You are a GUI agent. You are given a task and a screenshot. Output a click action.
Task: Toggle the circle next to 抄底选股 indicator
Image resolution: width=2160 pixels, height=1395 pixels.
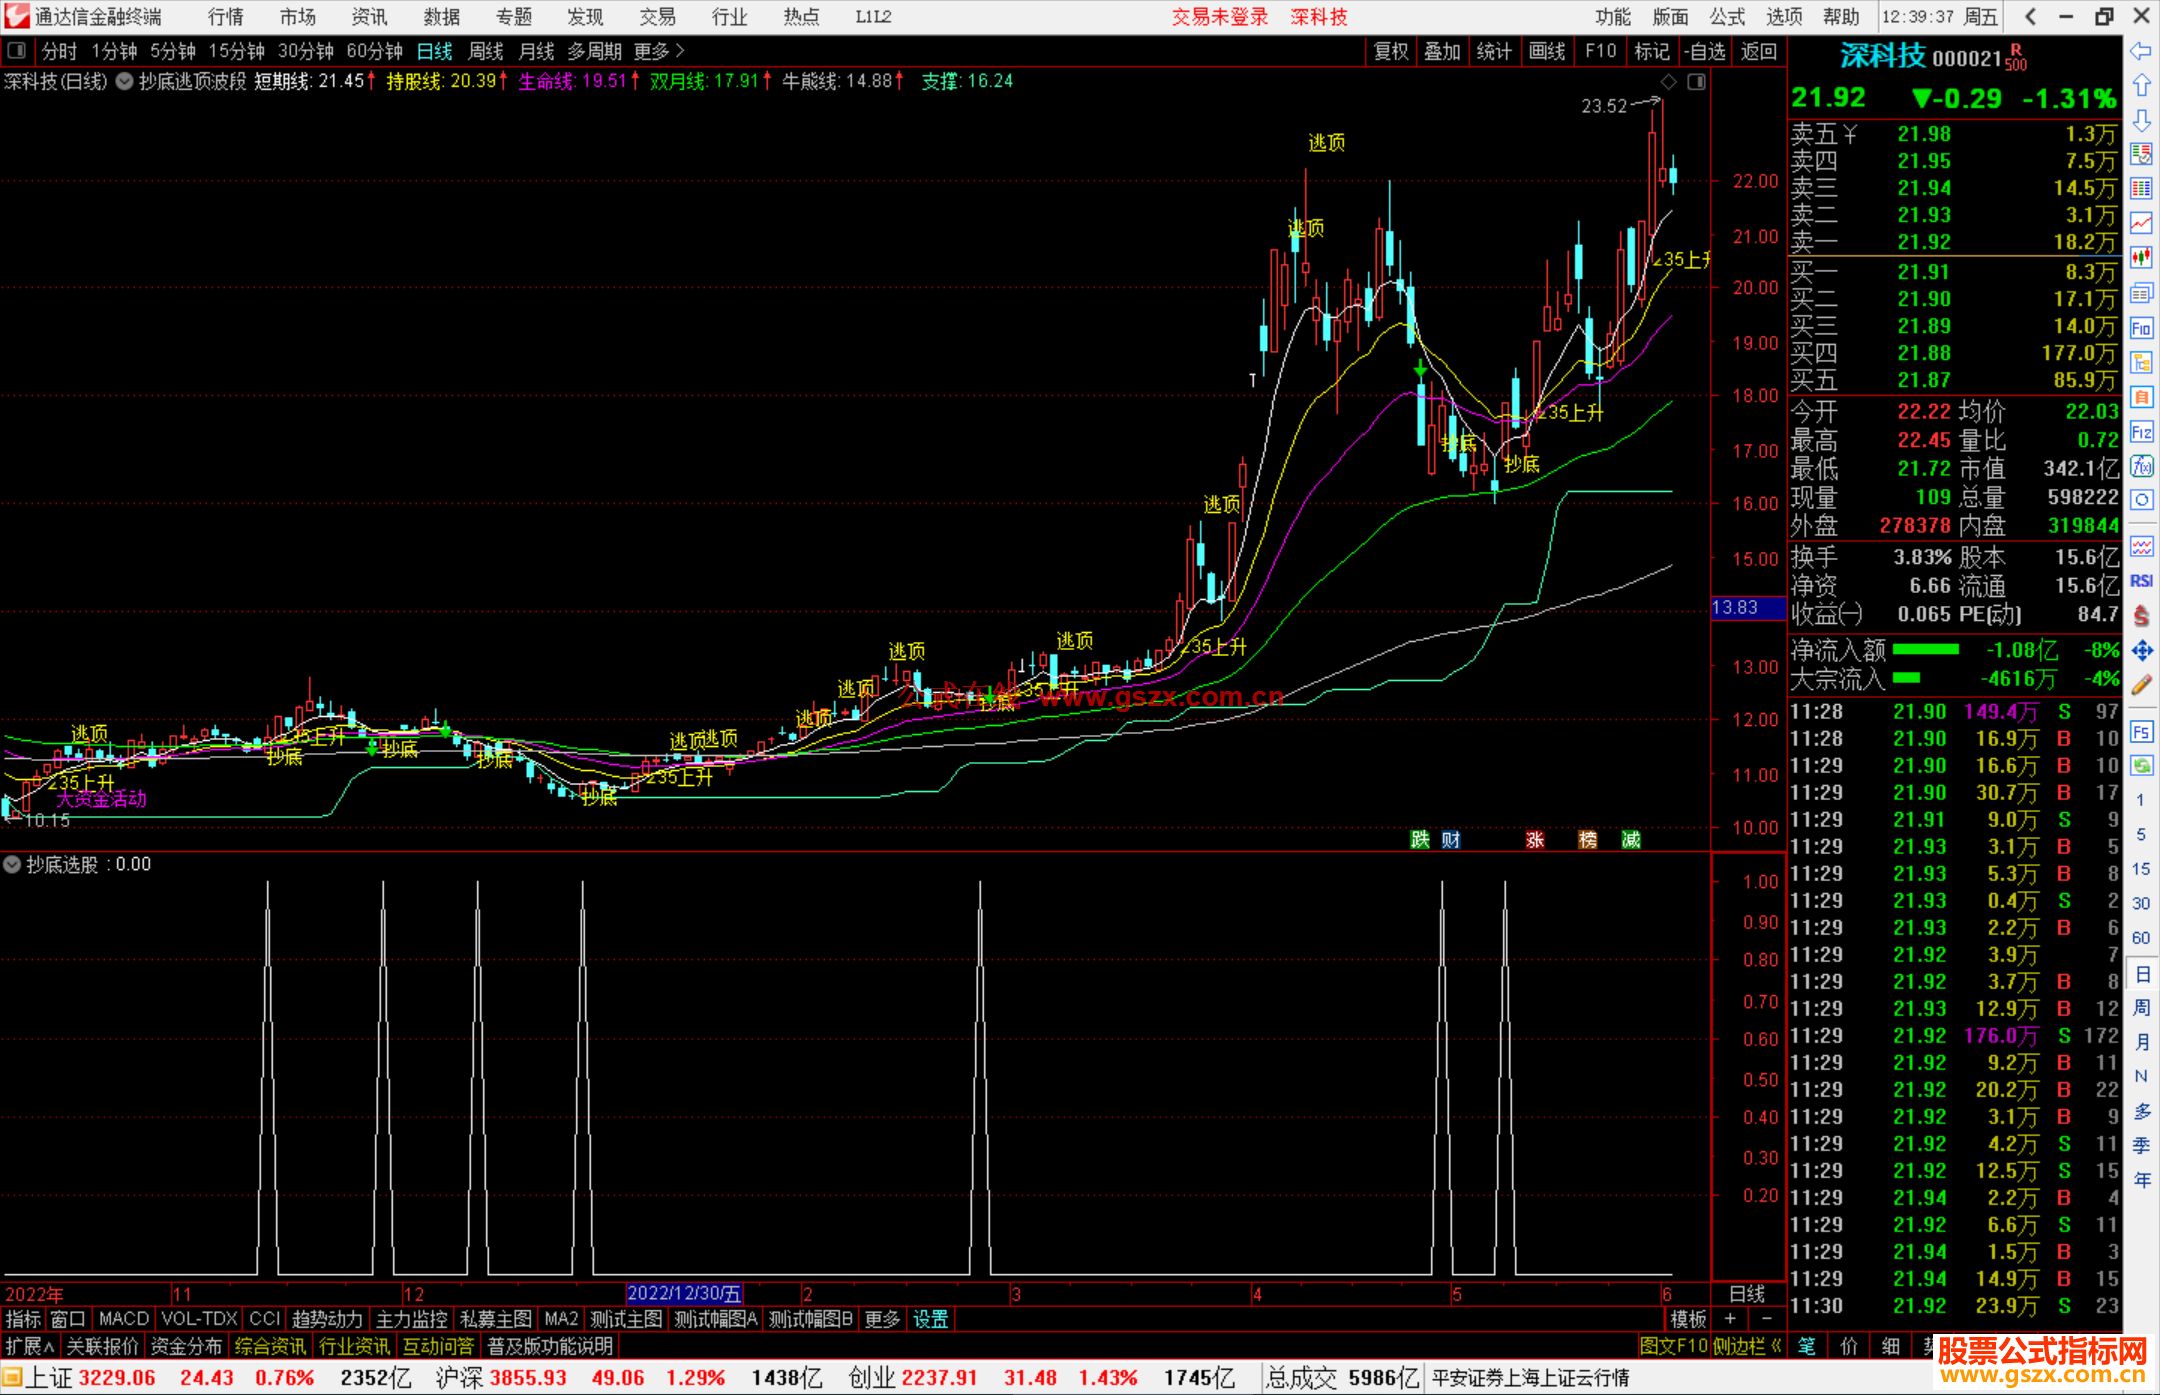[x=12, y=865]
